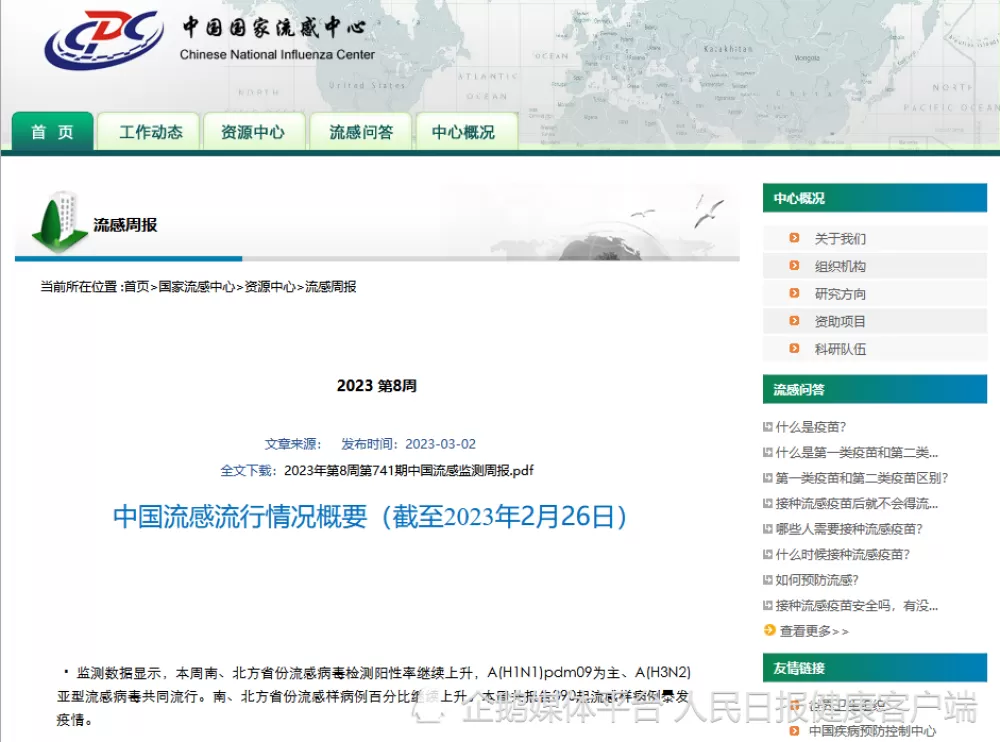The image size is (1000, 742).
Task: Click 国家流感中心 in the breadcrumb
Action: click(196, 287)
